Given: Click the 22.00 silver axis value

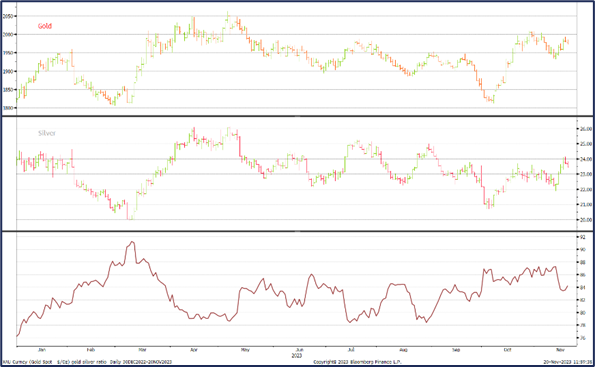Looking at the screenshot, I should [586, 189].
